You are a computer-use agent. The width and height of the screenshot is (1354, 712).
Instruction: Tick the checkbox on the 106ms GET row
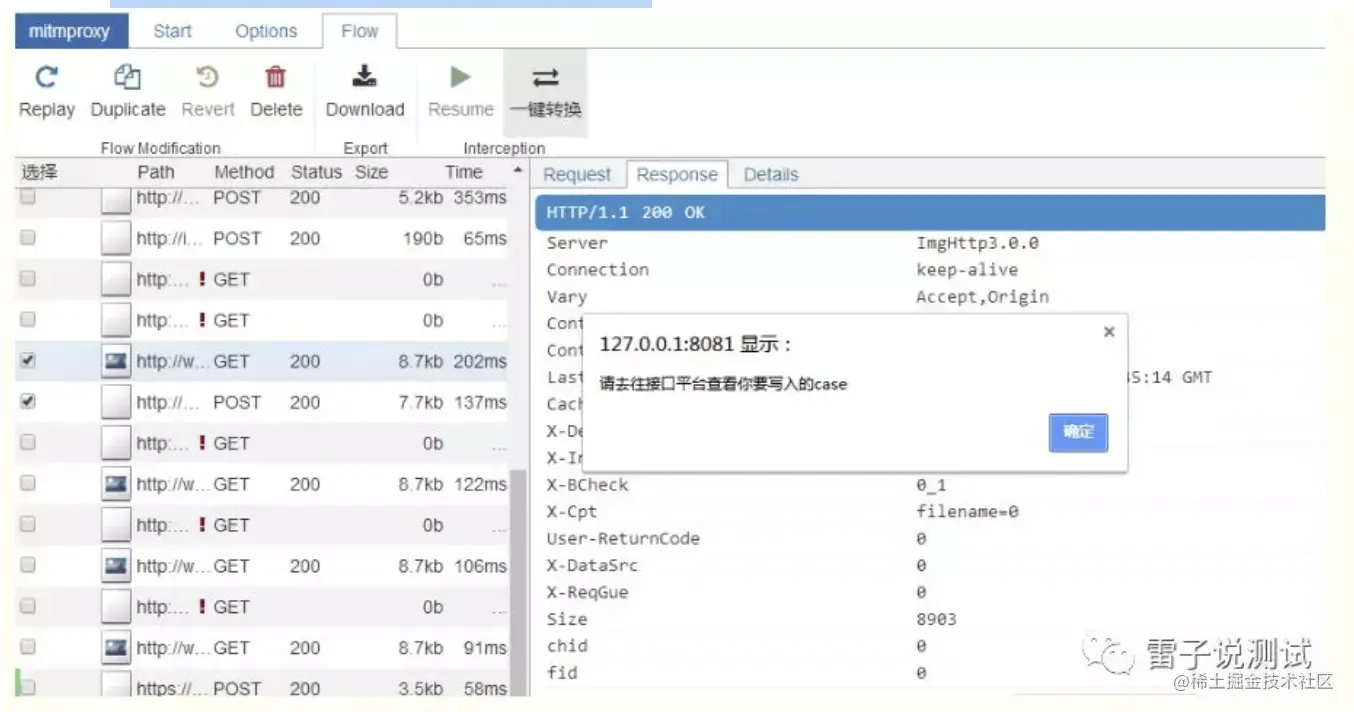click(28, 565)
